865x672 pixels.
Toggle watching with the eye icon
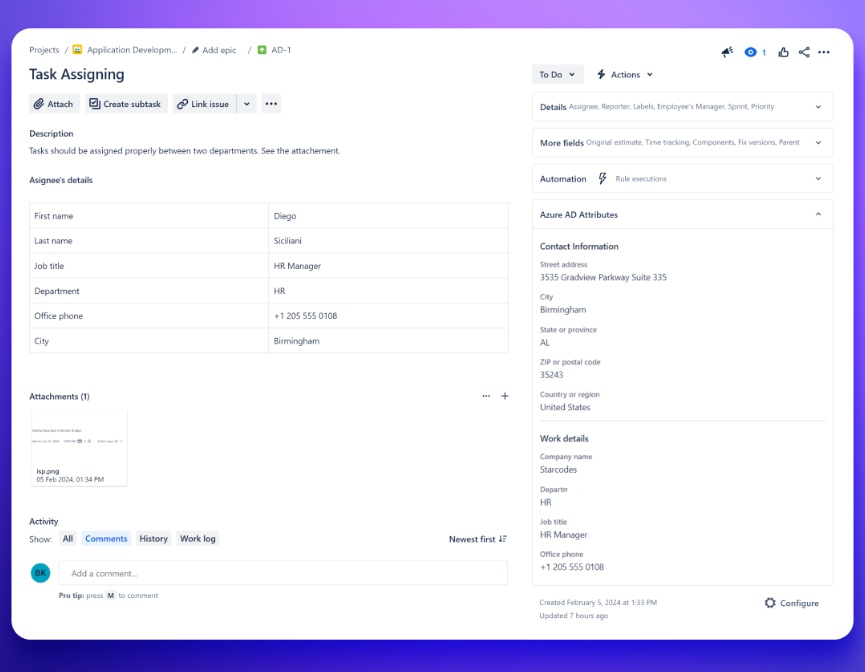(x=752, y=51)
